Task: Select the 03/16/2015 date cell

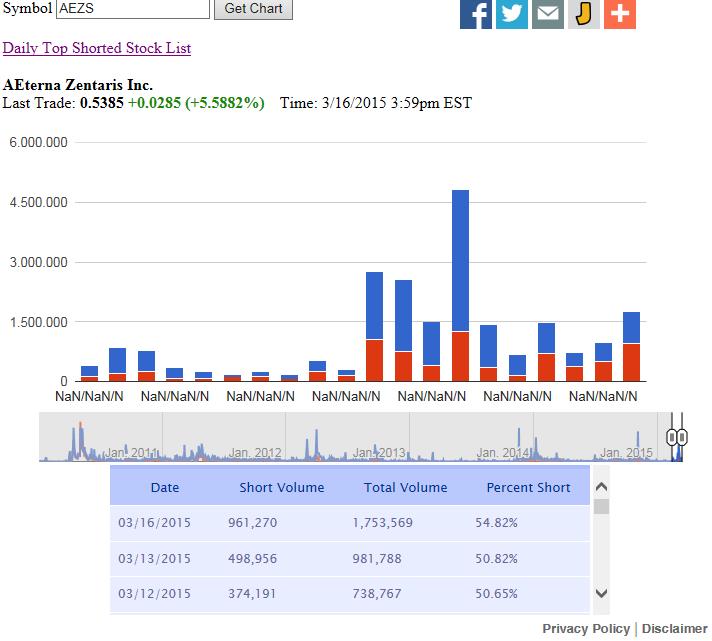Action: tap(154, 523)
